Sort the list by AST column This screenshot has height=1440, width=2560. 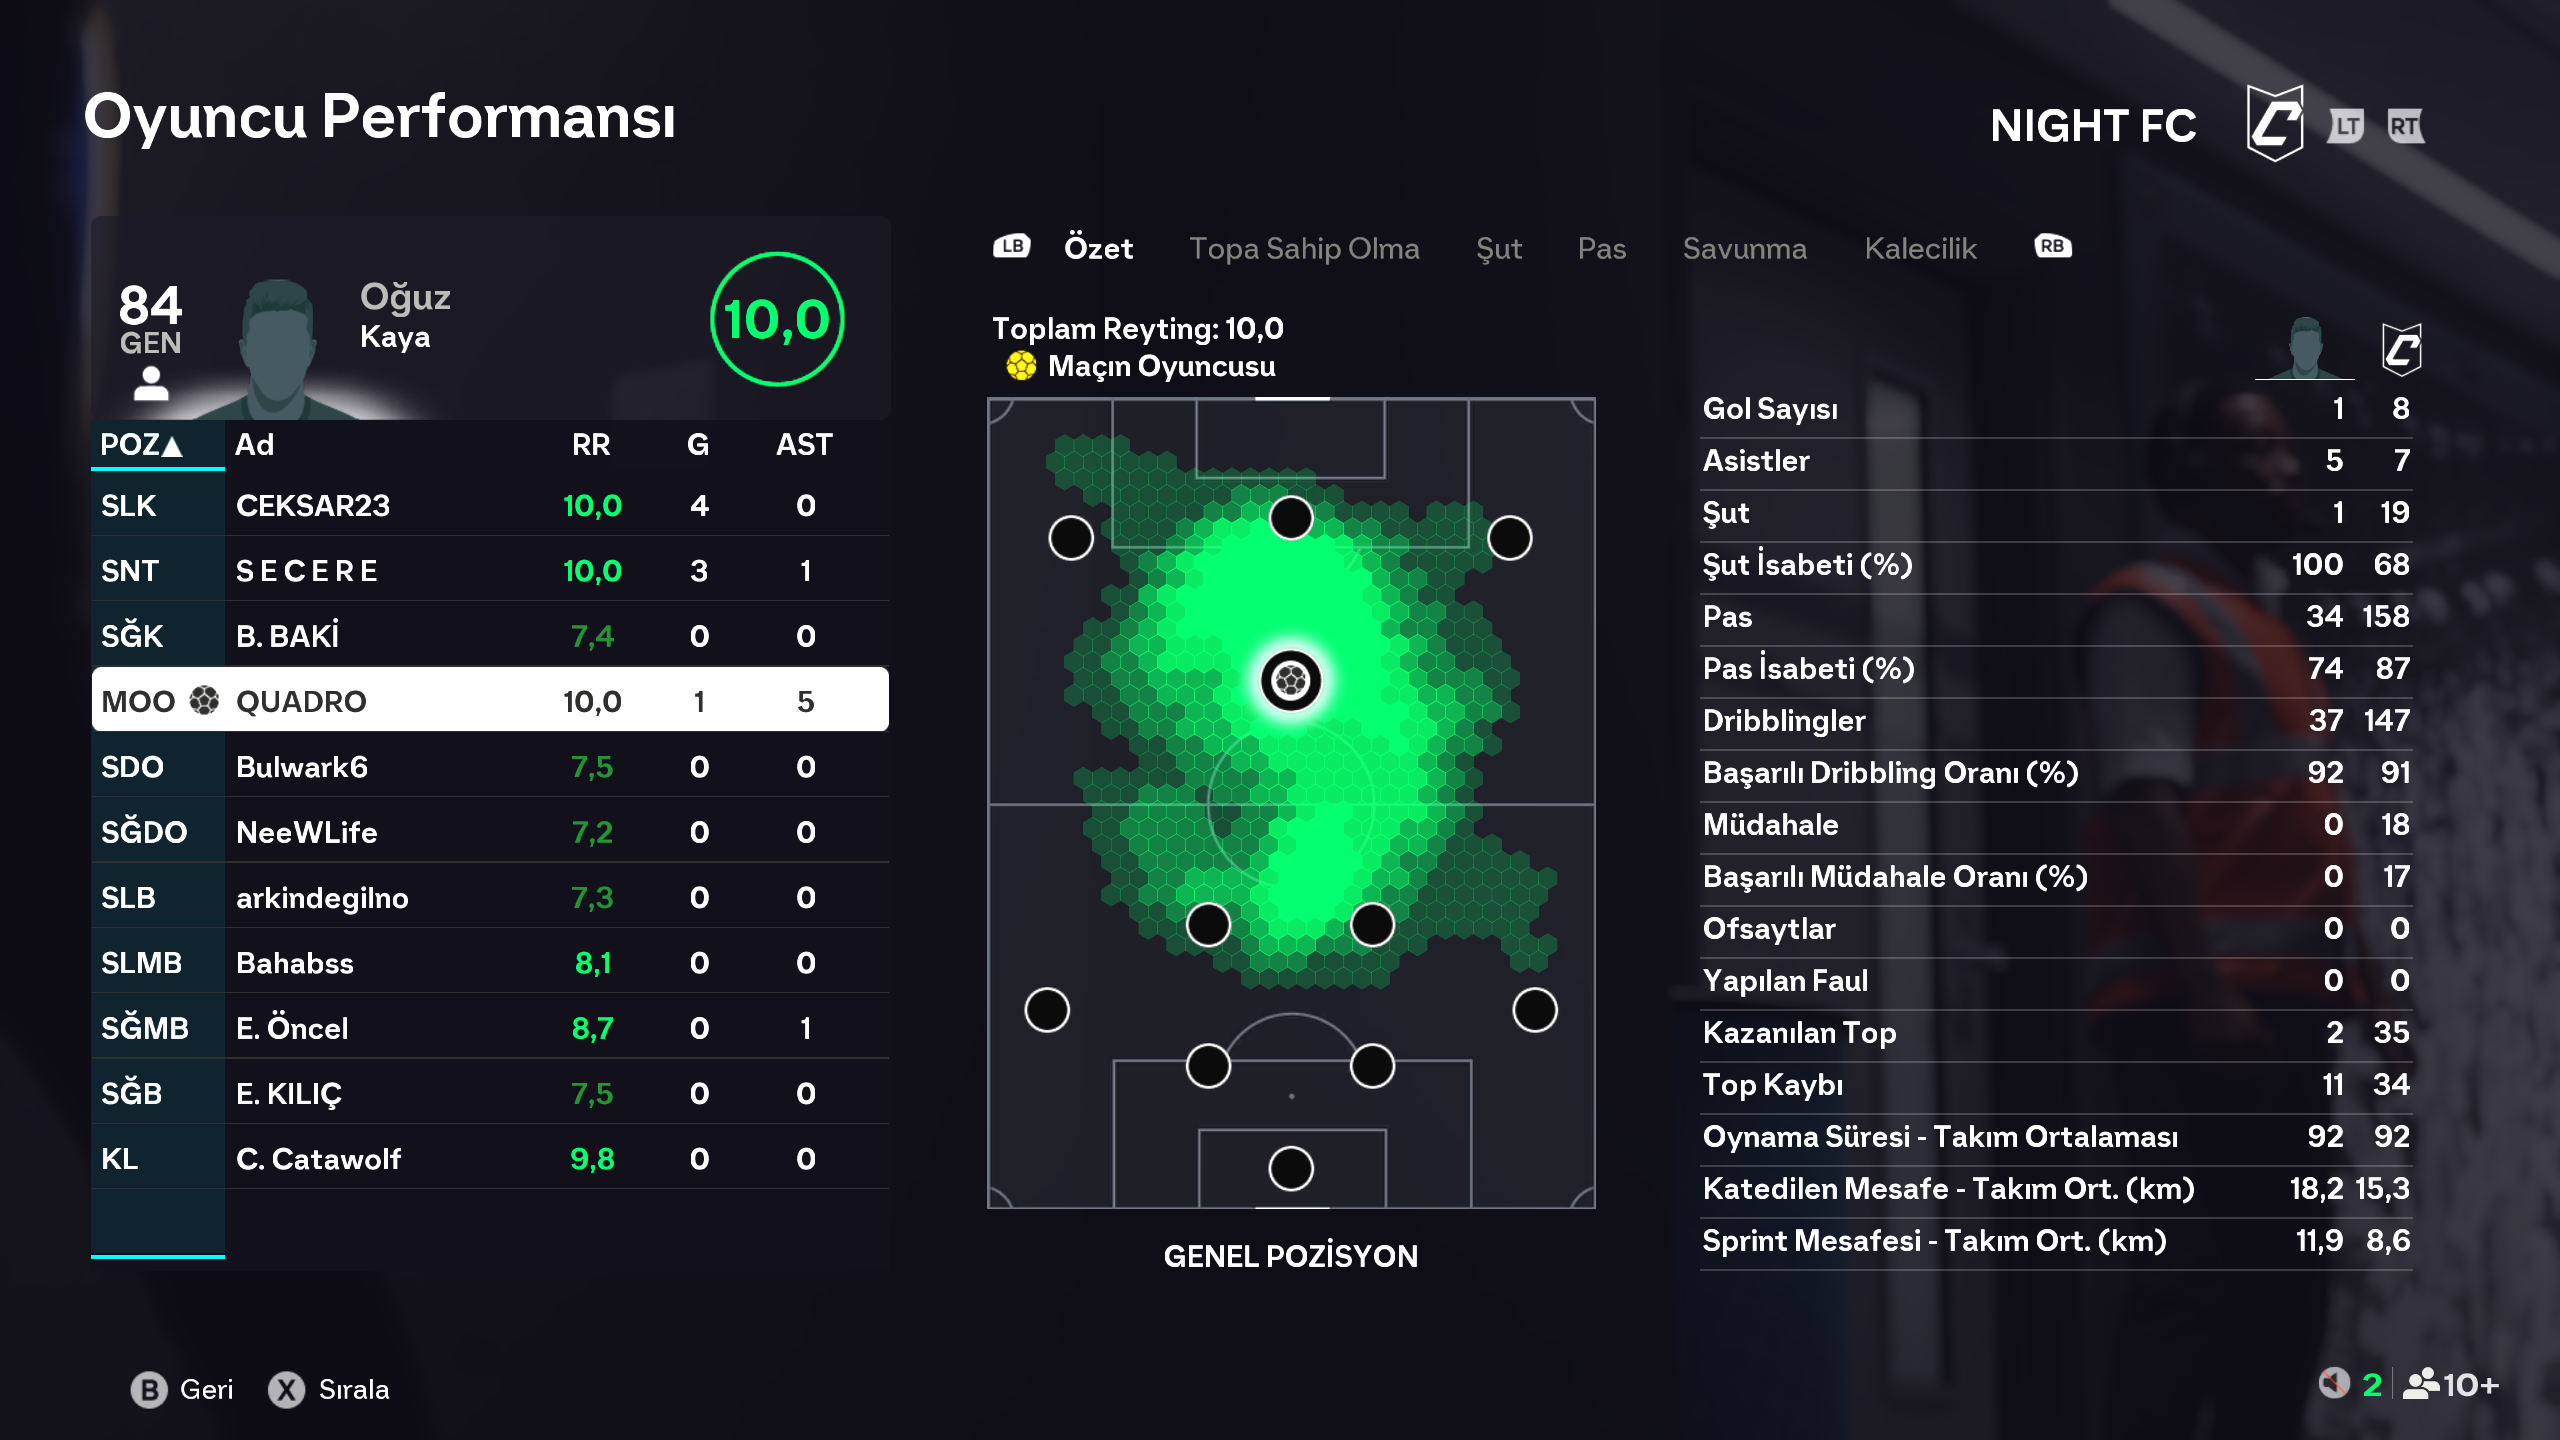click(x=804, y=445)
